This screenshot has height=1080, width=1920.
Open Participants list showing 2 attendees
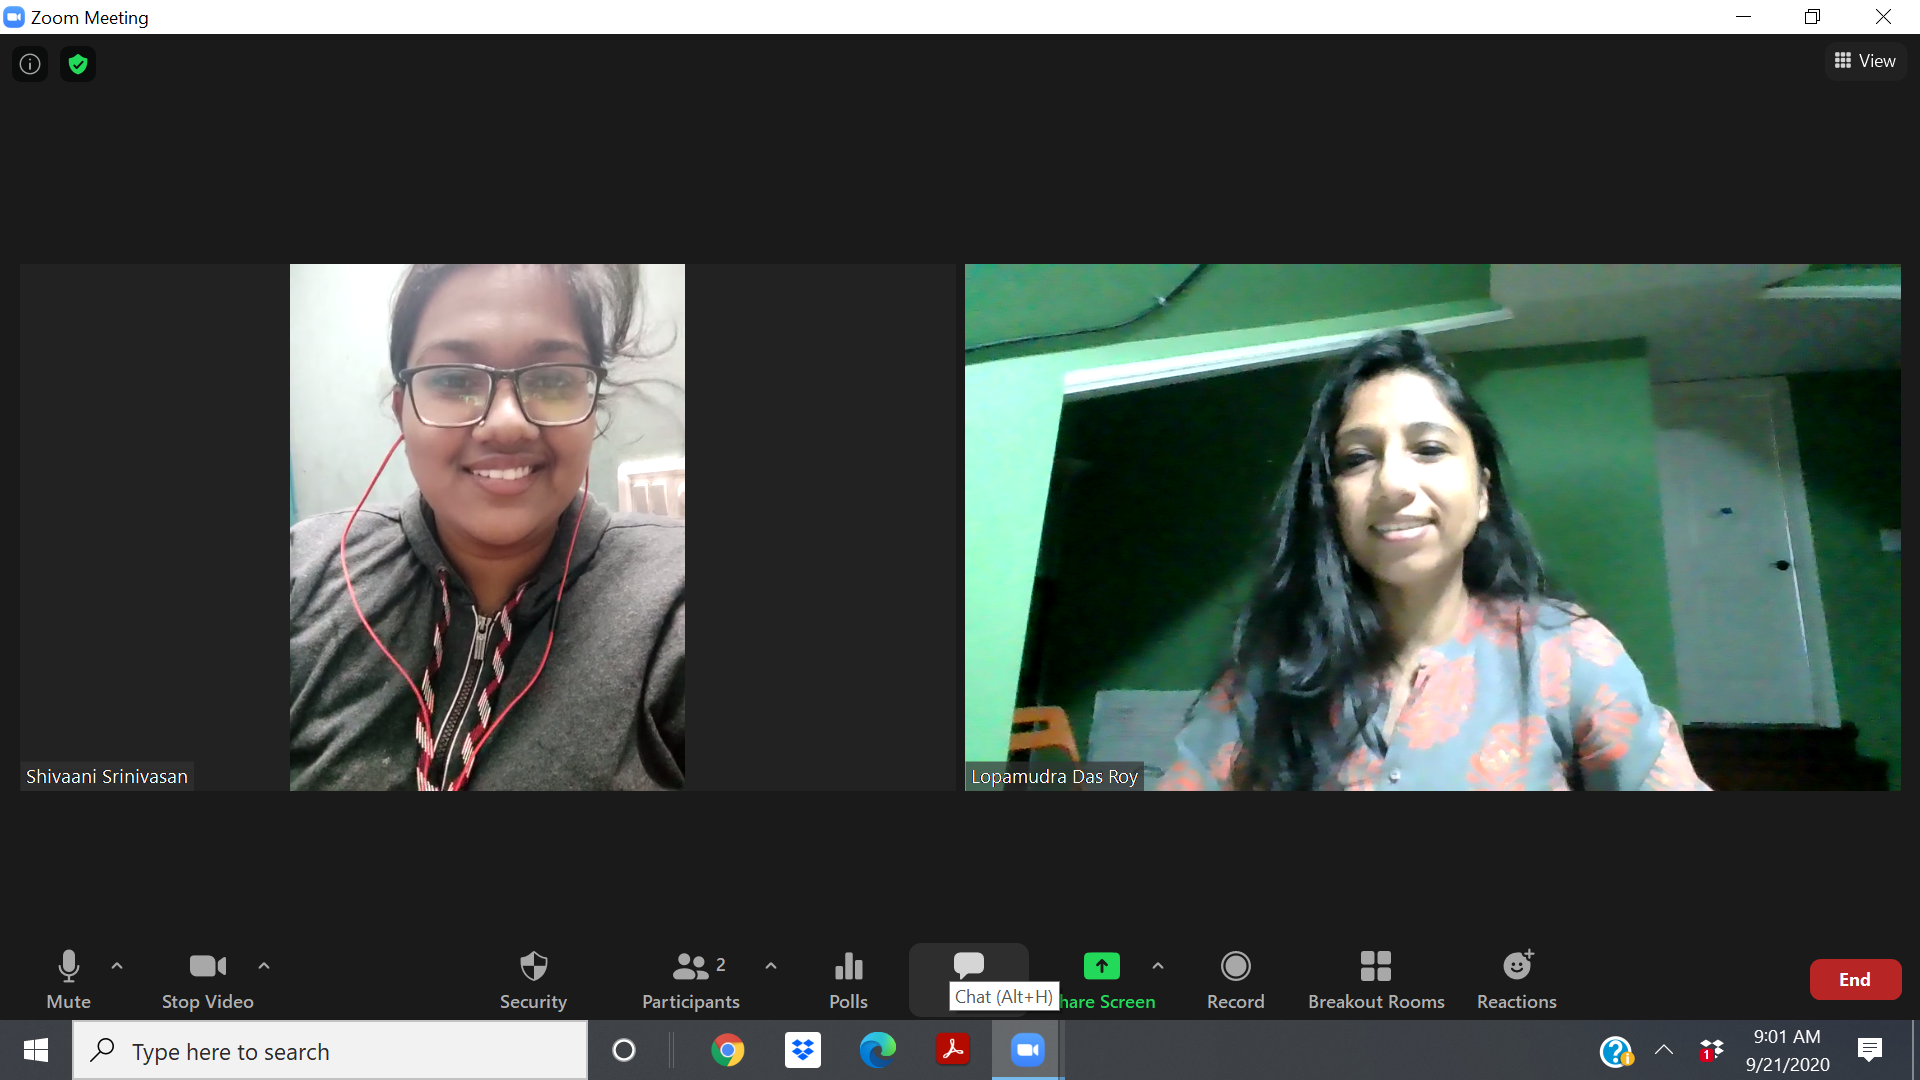(690, 965)
